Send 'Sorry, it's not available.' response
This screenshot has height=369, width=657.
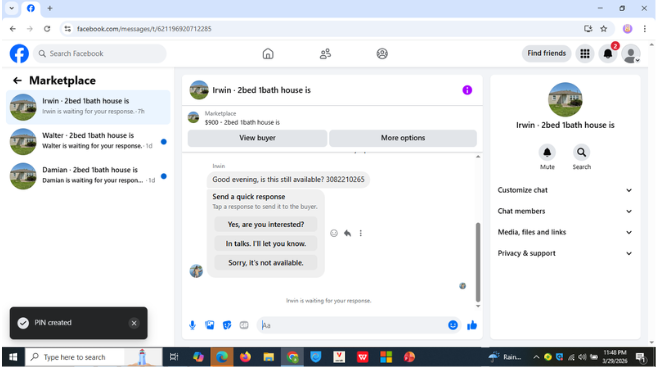[266, 263]
